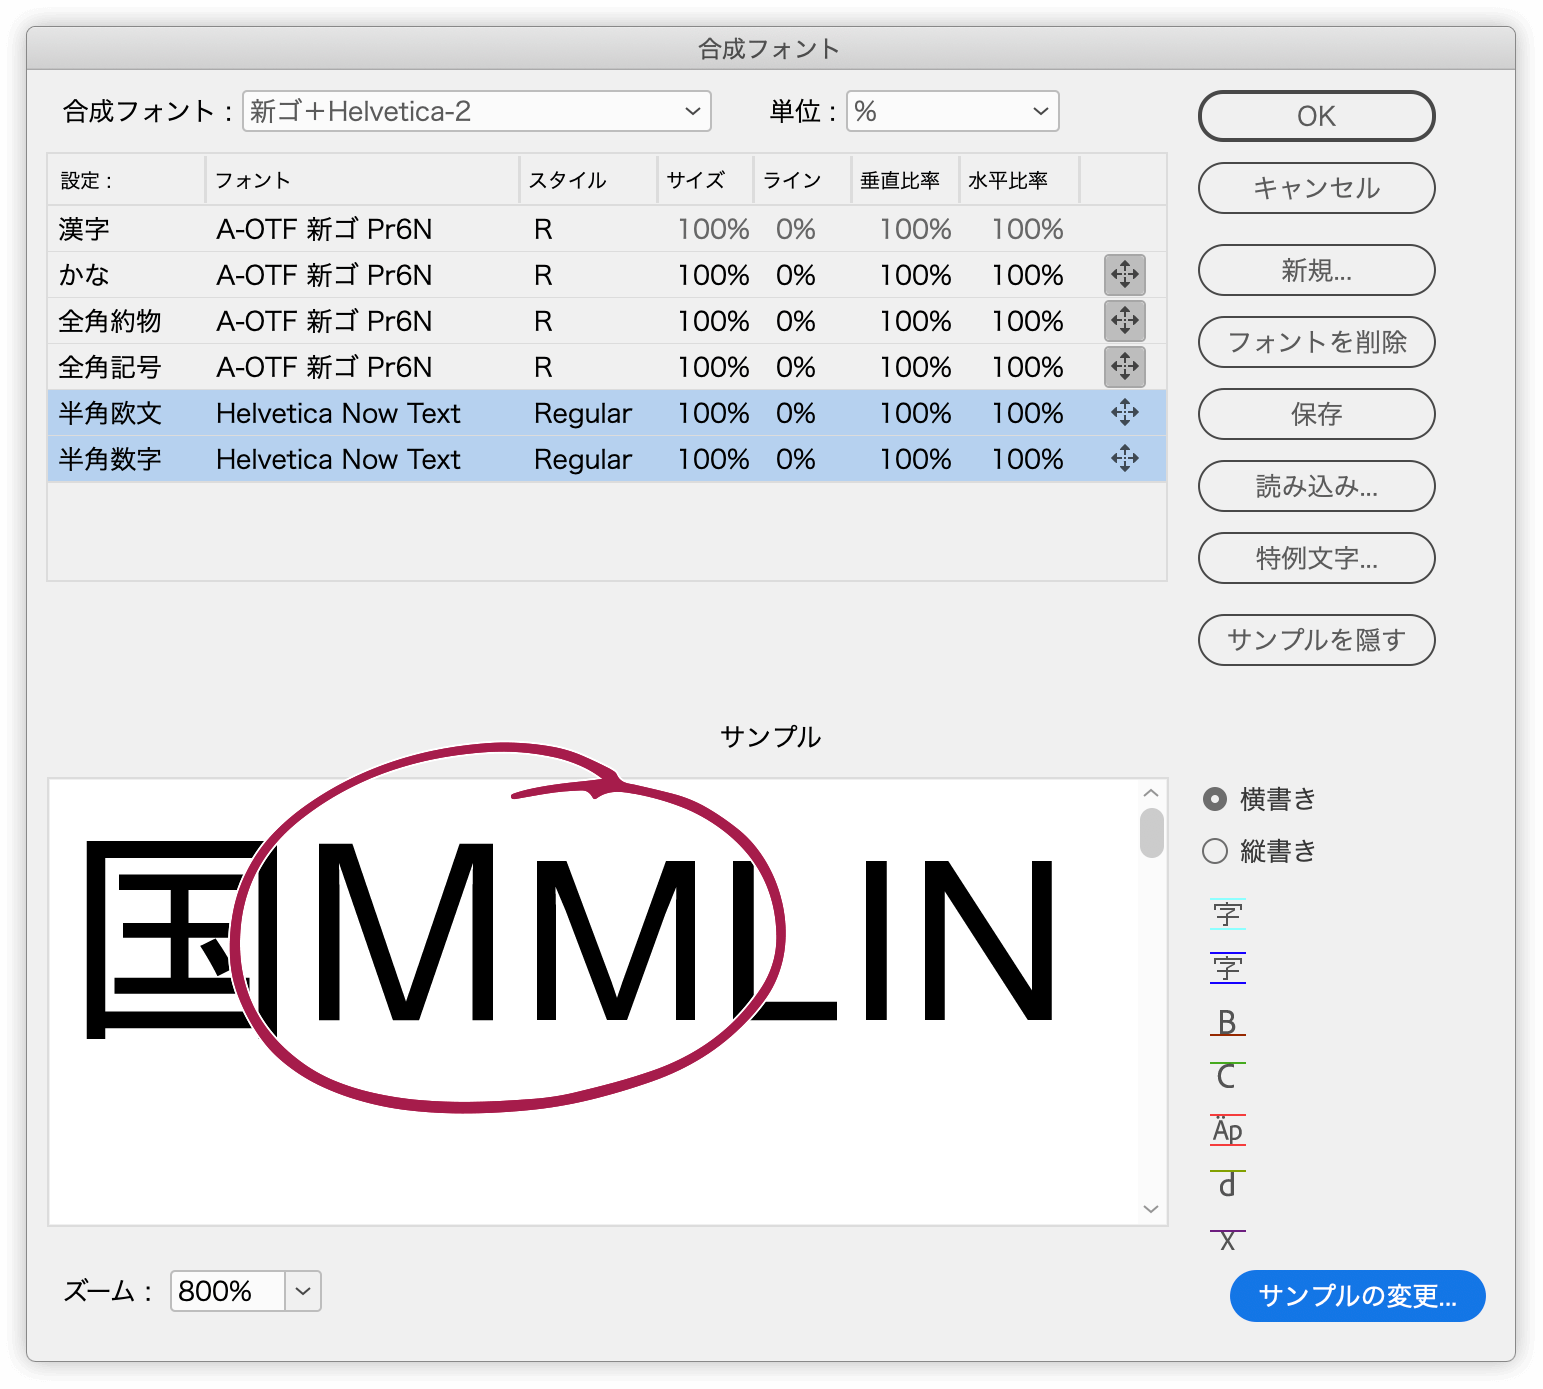Select the 半角数字 row label
Screen dimensions: 1543x1389
pyautogui.click(x=110, y=459)
